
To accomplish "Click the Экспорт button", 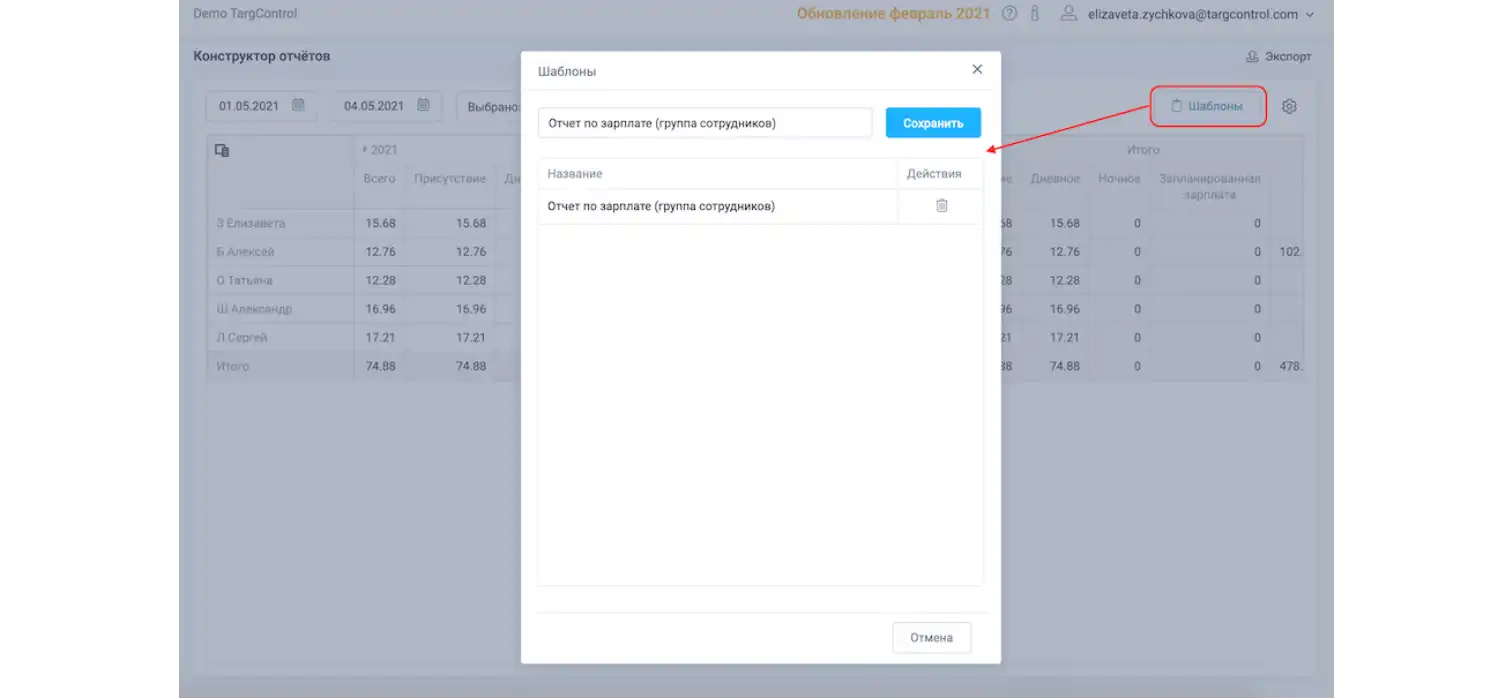I will point(1278,57).
